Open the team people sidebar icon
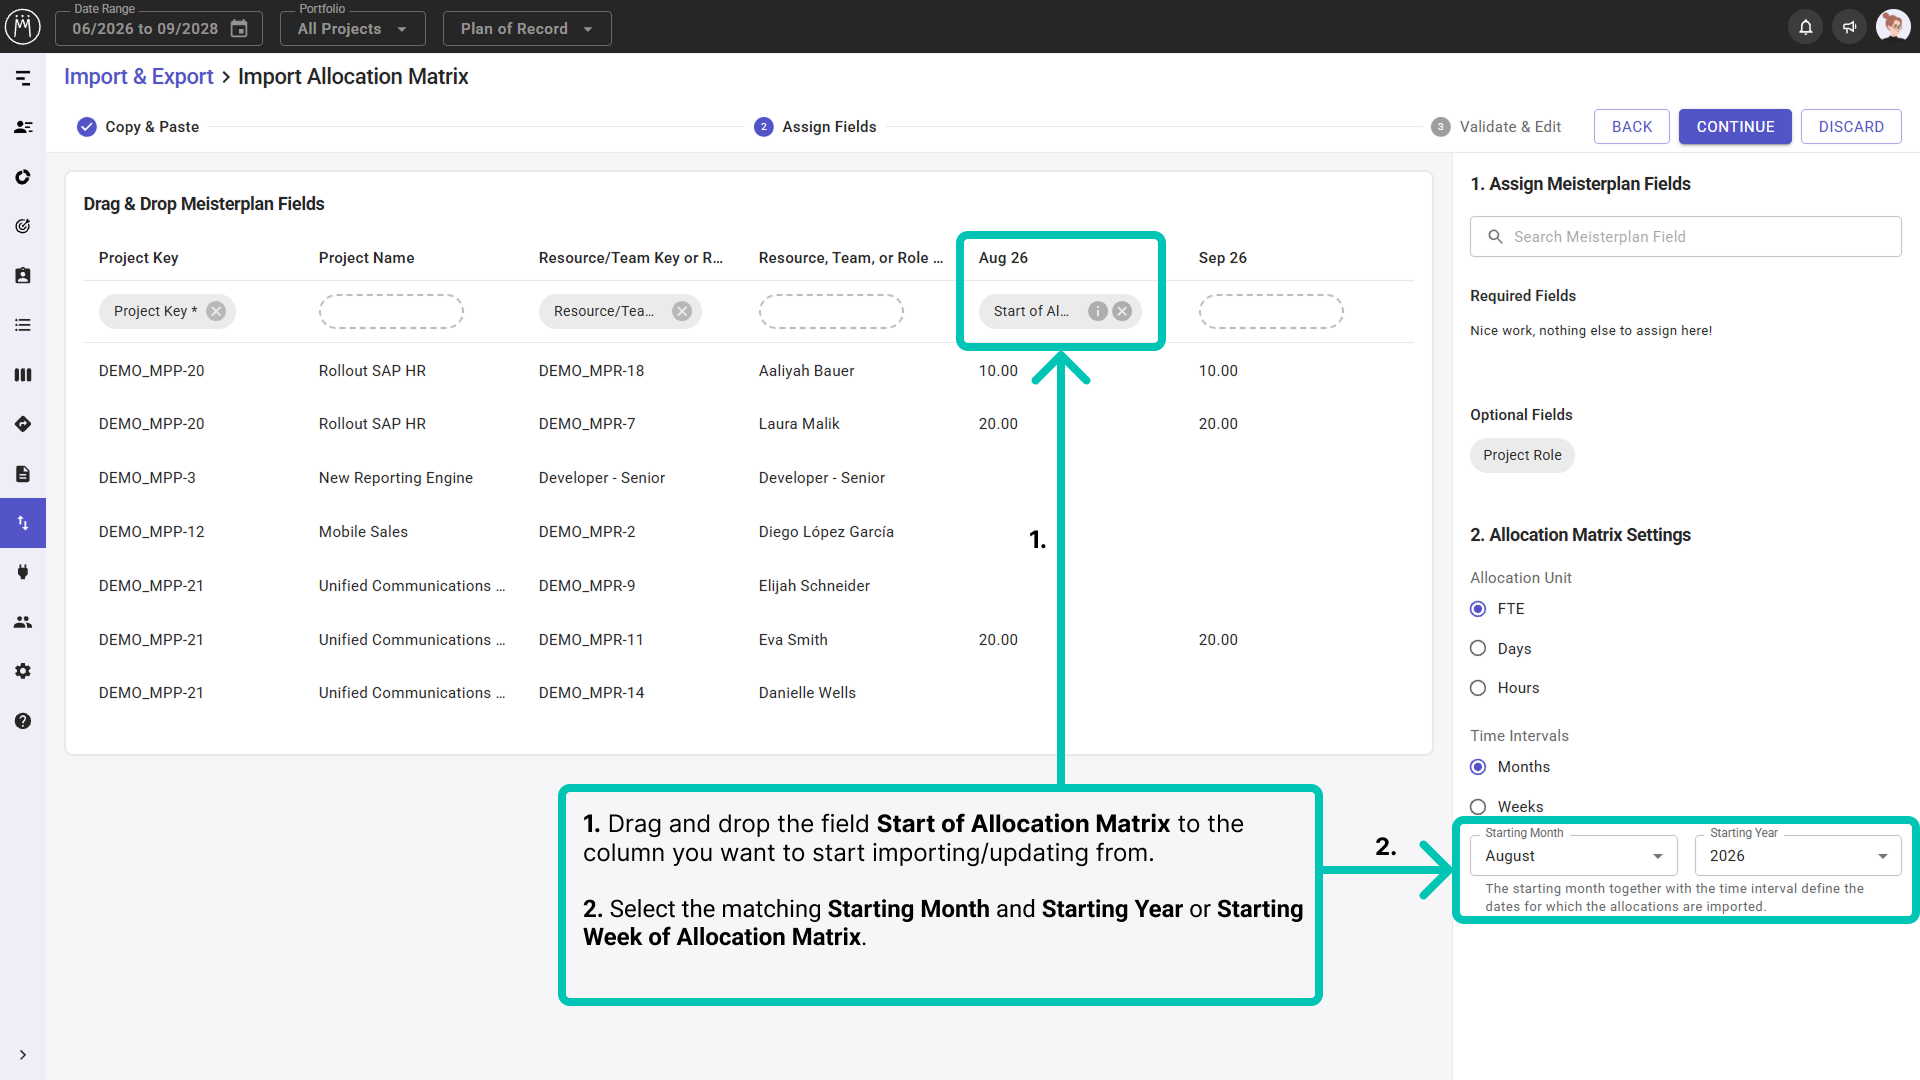This screenshot has width=1920, height=1080. [x=23, y=622]
